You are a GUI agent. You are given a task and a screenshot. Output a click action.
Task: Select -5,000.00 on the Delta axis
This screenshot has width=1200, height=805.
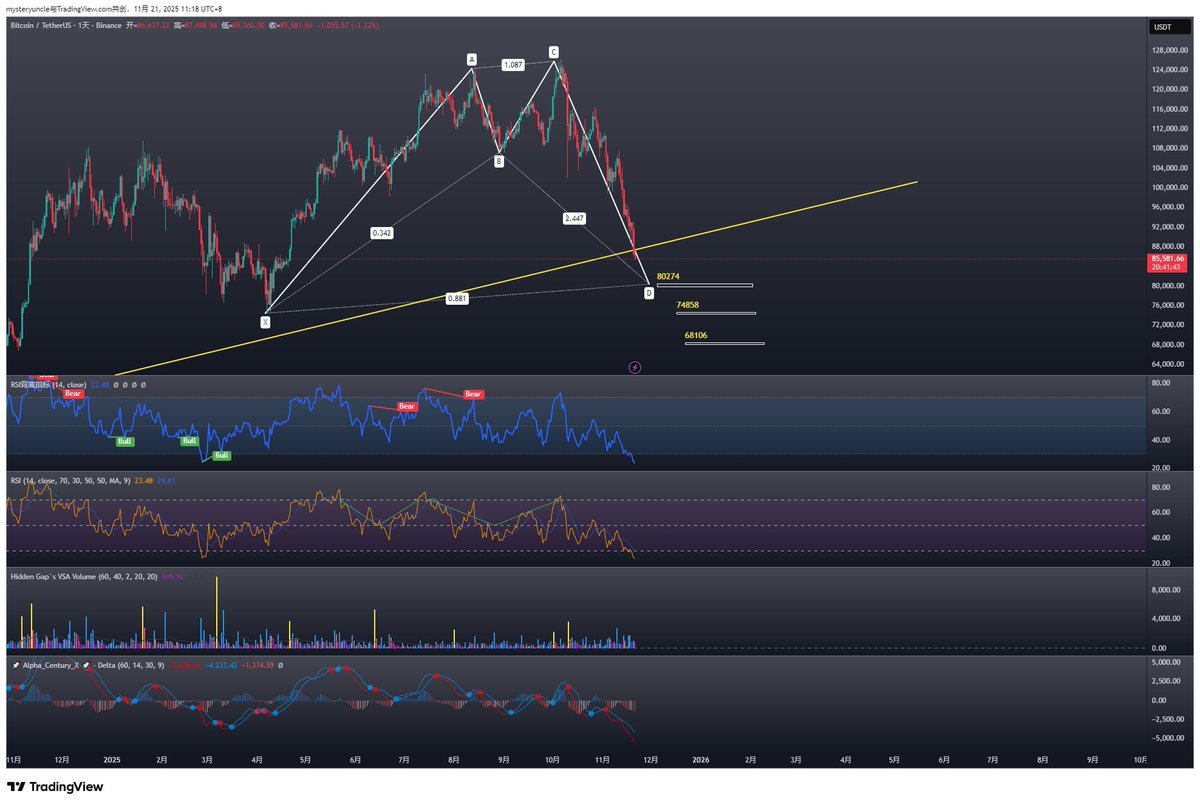(x=1166, y=738)
